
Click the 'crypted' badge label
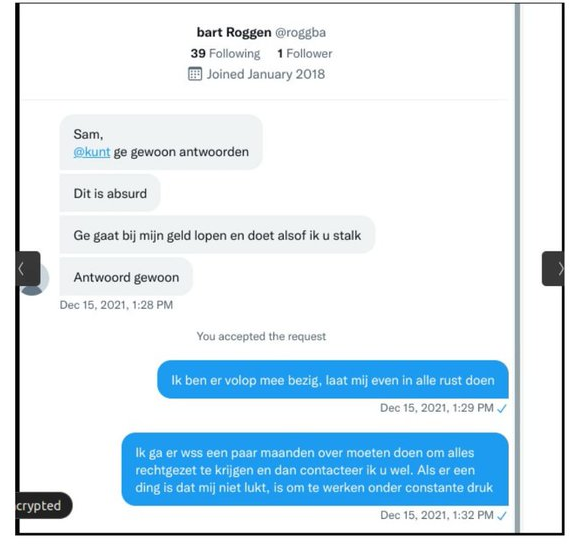[x=38, y=506]
